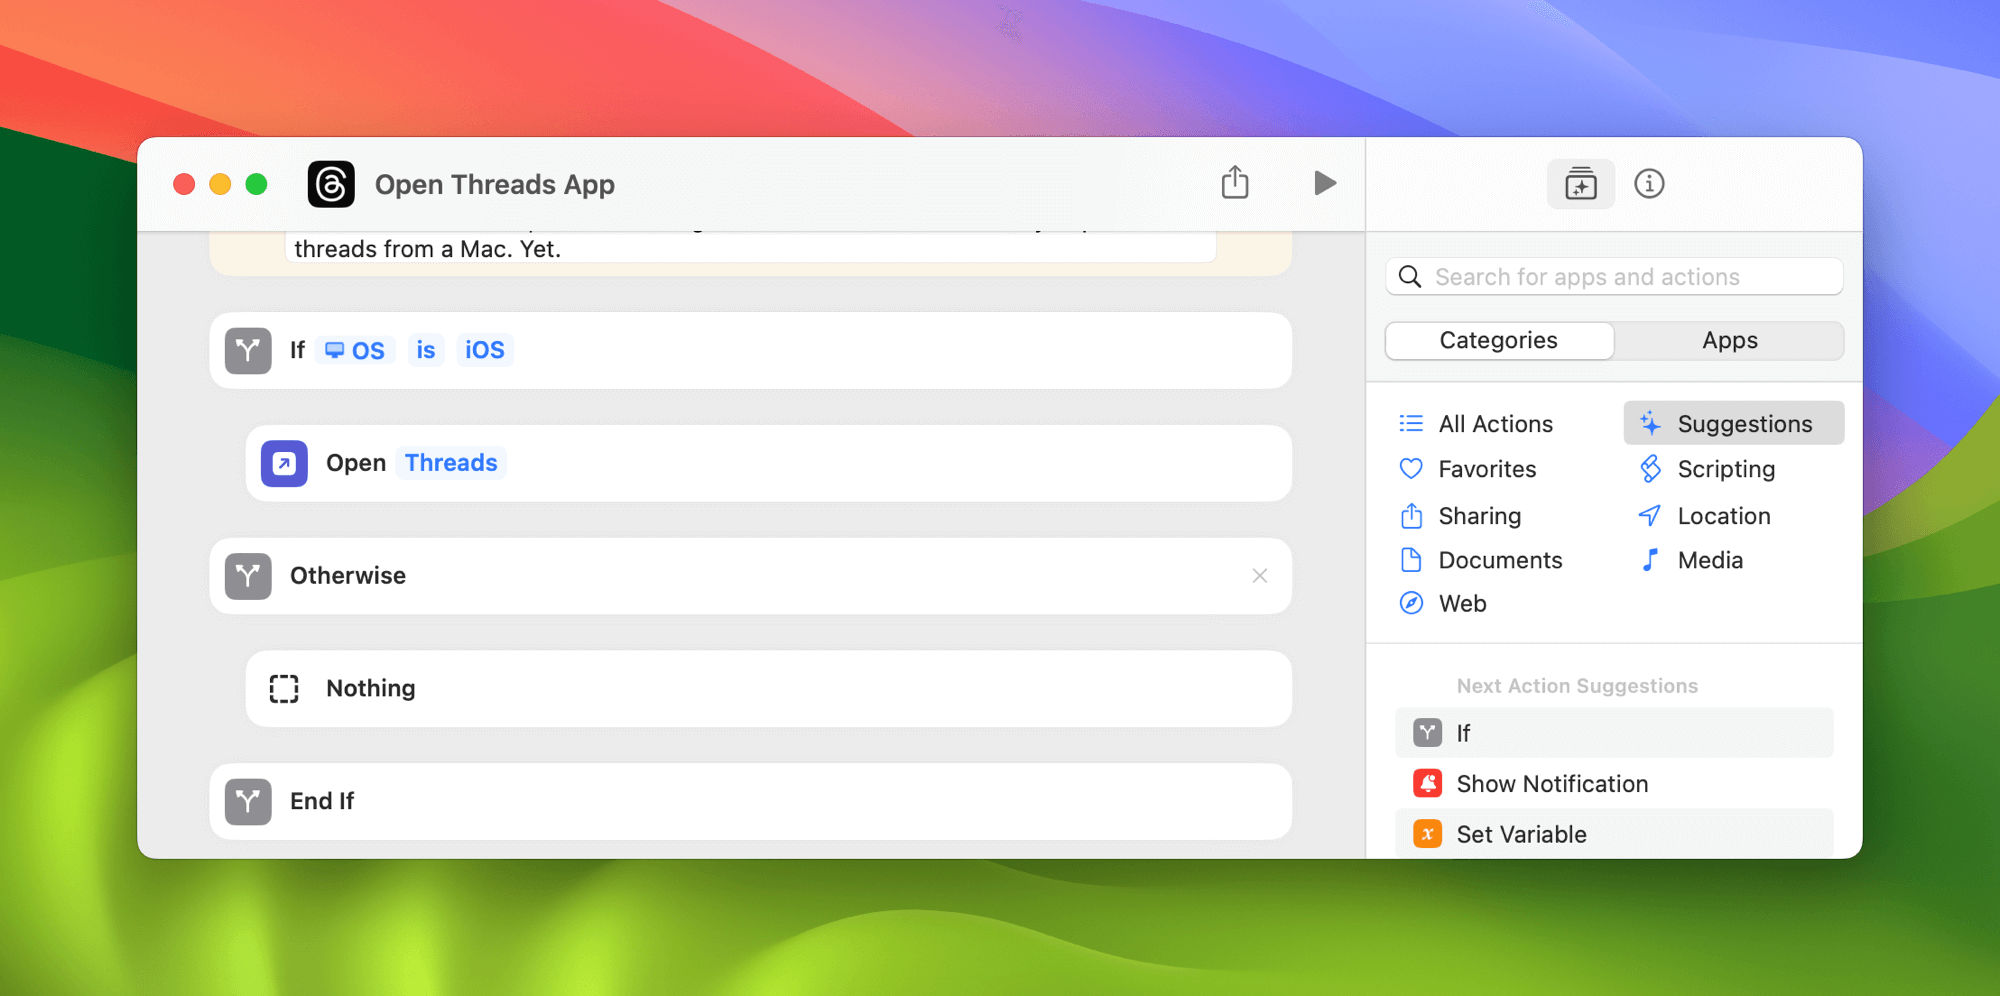Close the Shortcuts editor window
Image resolution: width=2000 pixels, height=996 pixels.
tap(184, 184)
